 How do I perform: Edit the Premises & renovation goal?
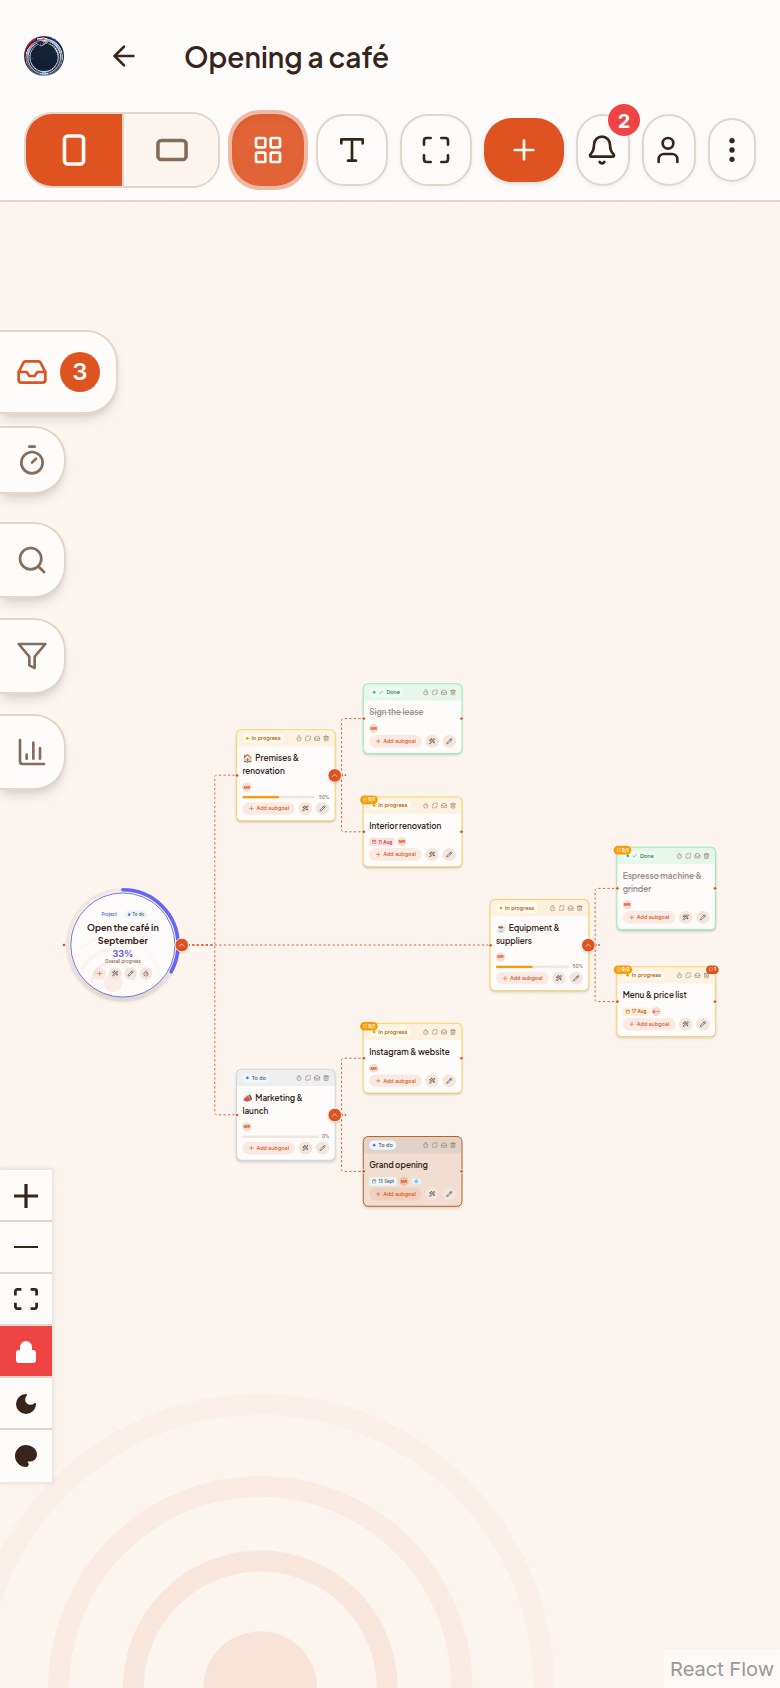point(322,808)
